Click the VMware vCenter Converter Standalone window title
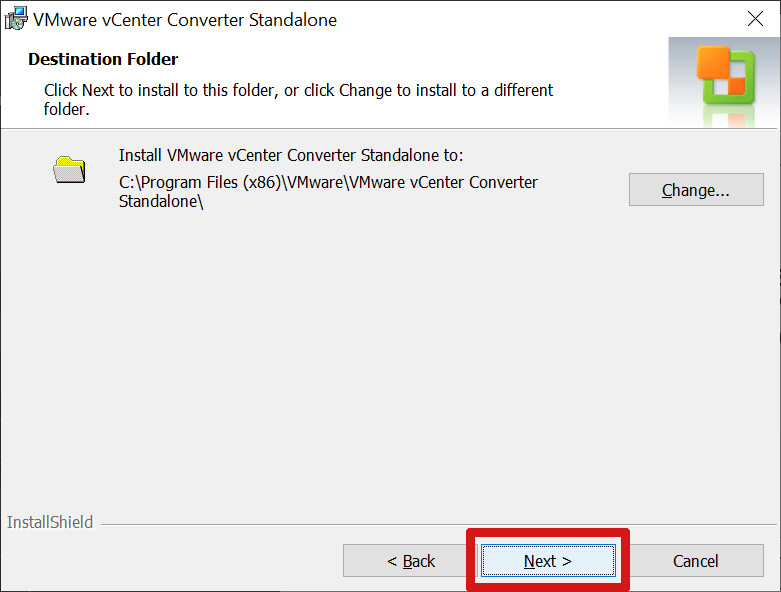Viewport: 781px width, 592px height. pos(185,20)
